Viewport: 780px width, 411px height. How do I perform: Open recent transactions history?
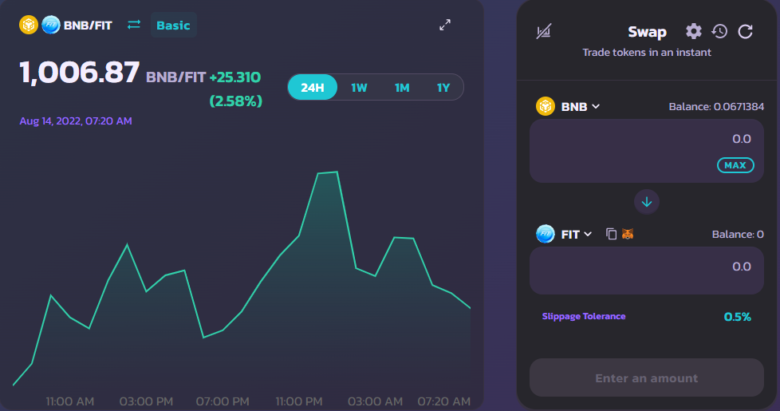tap(719, 31)
